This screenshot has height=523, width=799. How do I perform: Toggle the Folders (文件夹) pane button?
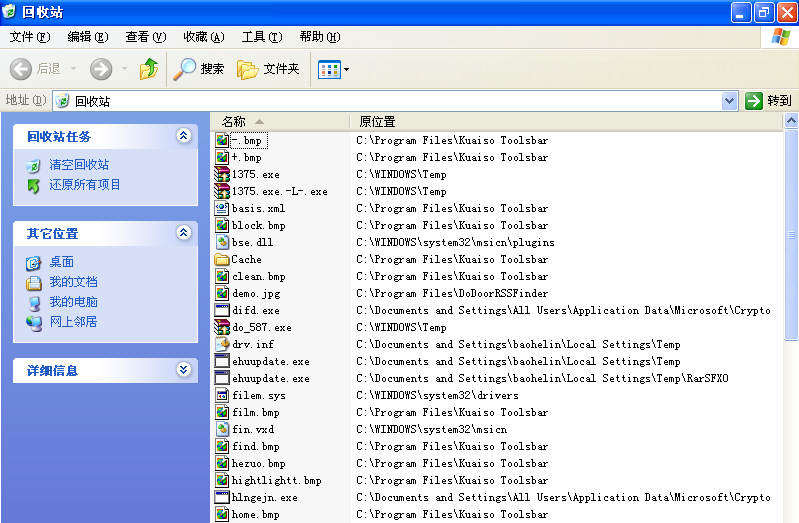268,69
